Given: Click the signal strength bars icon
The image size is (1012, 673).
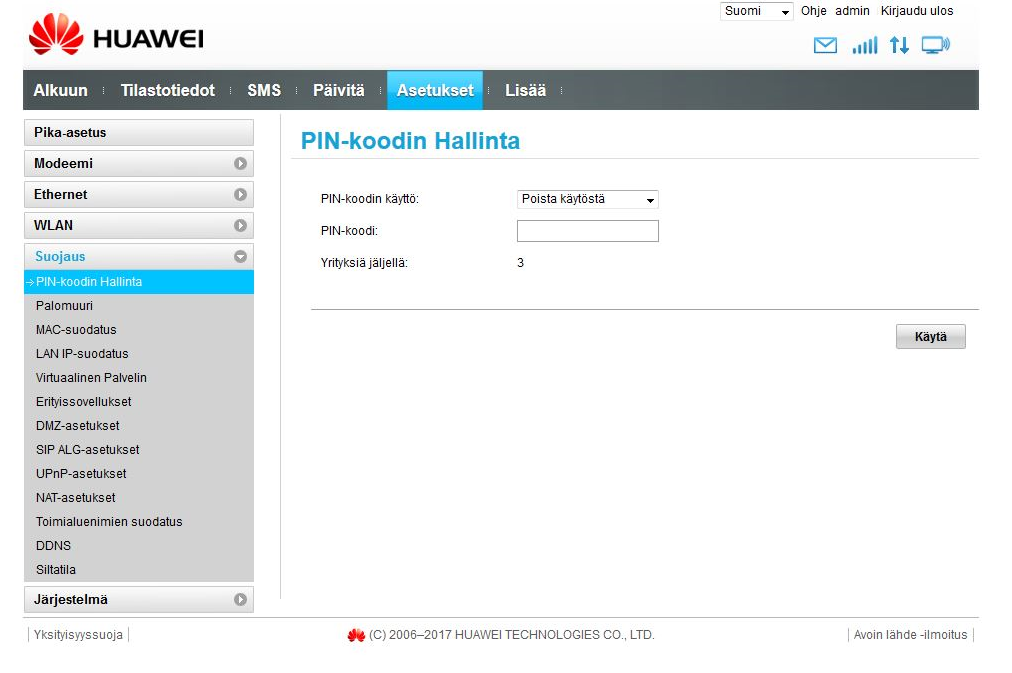Looking at the screenshot, I should (864, 45).
